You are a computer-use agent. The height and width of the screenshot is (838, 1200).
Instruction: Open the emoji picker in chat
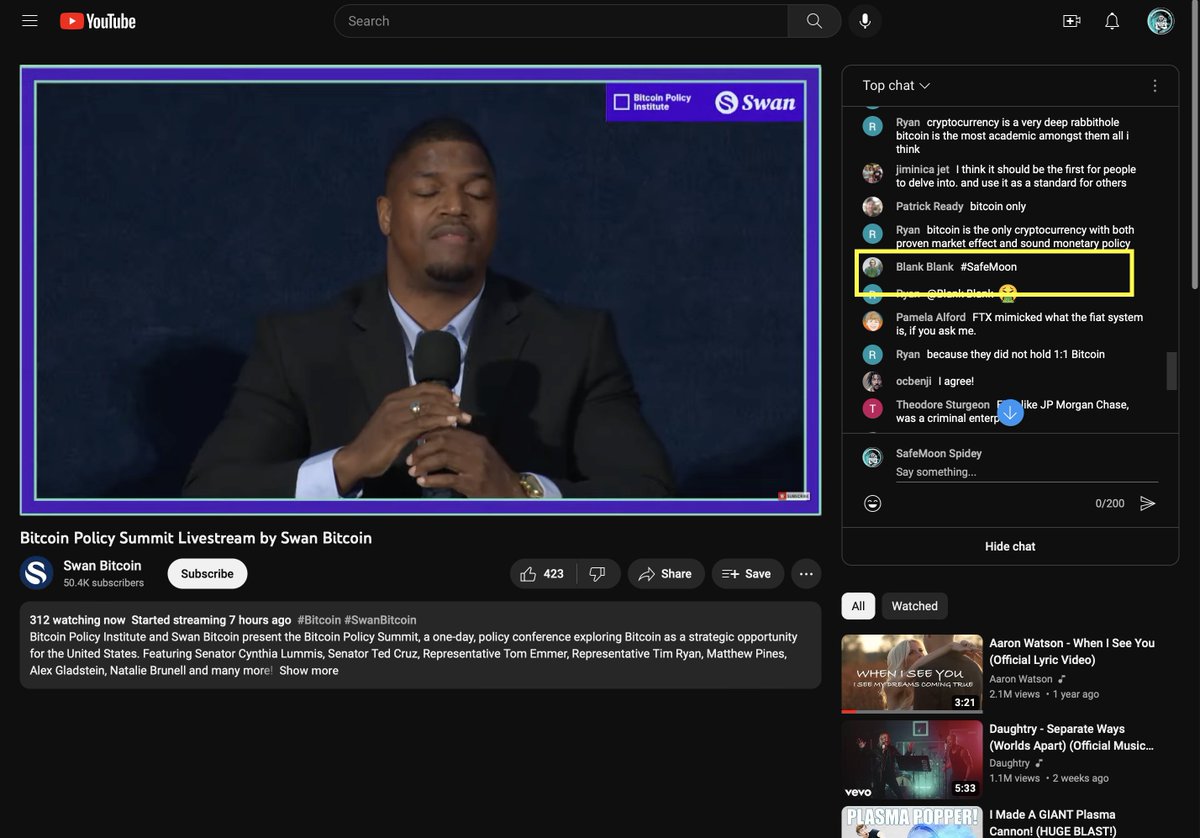pyautogui.click(x=873, y=503)
